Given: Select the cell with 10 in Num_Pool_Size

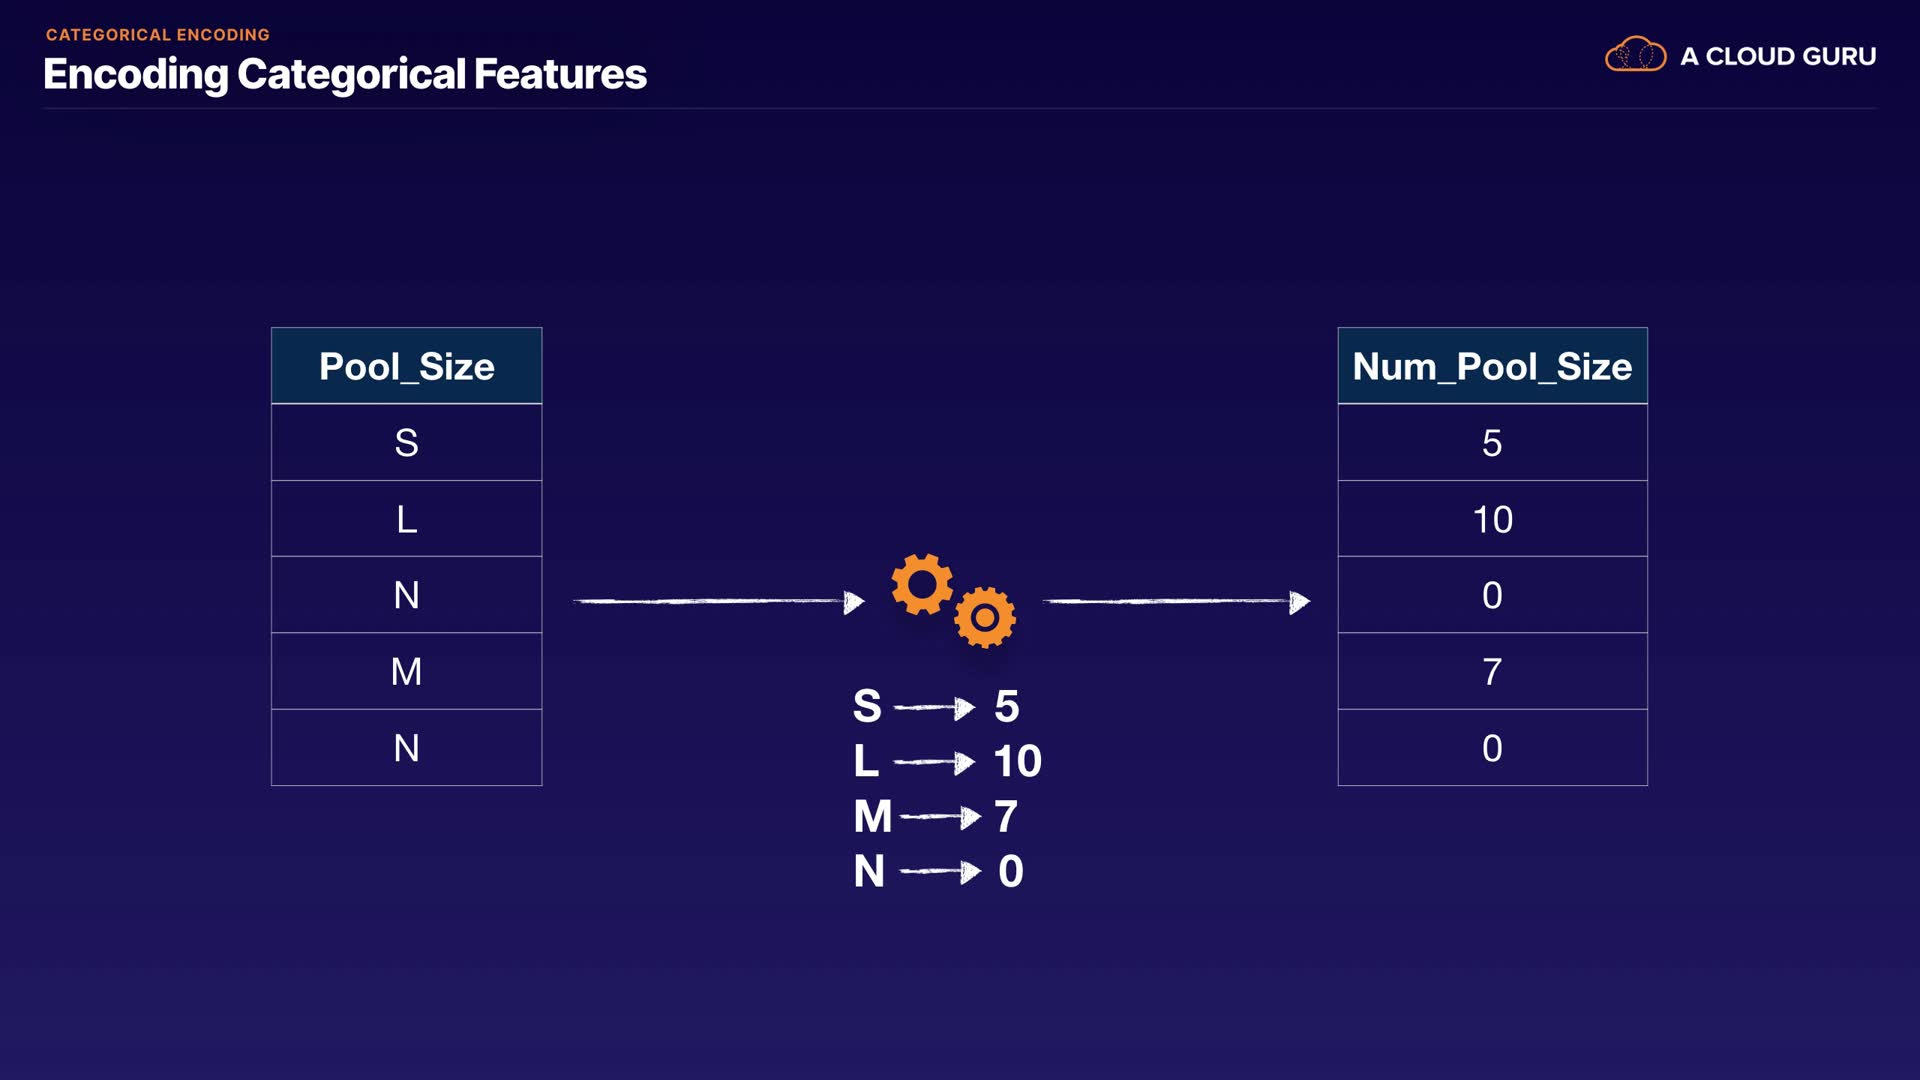Looking at the screenshot, I should pyautogui.click(x=1492, y=519).
